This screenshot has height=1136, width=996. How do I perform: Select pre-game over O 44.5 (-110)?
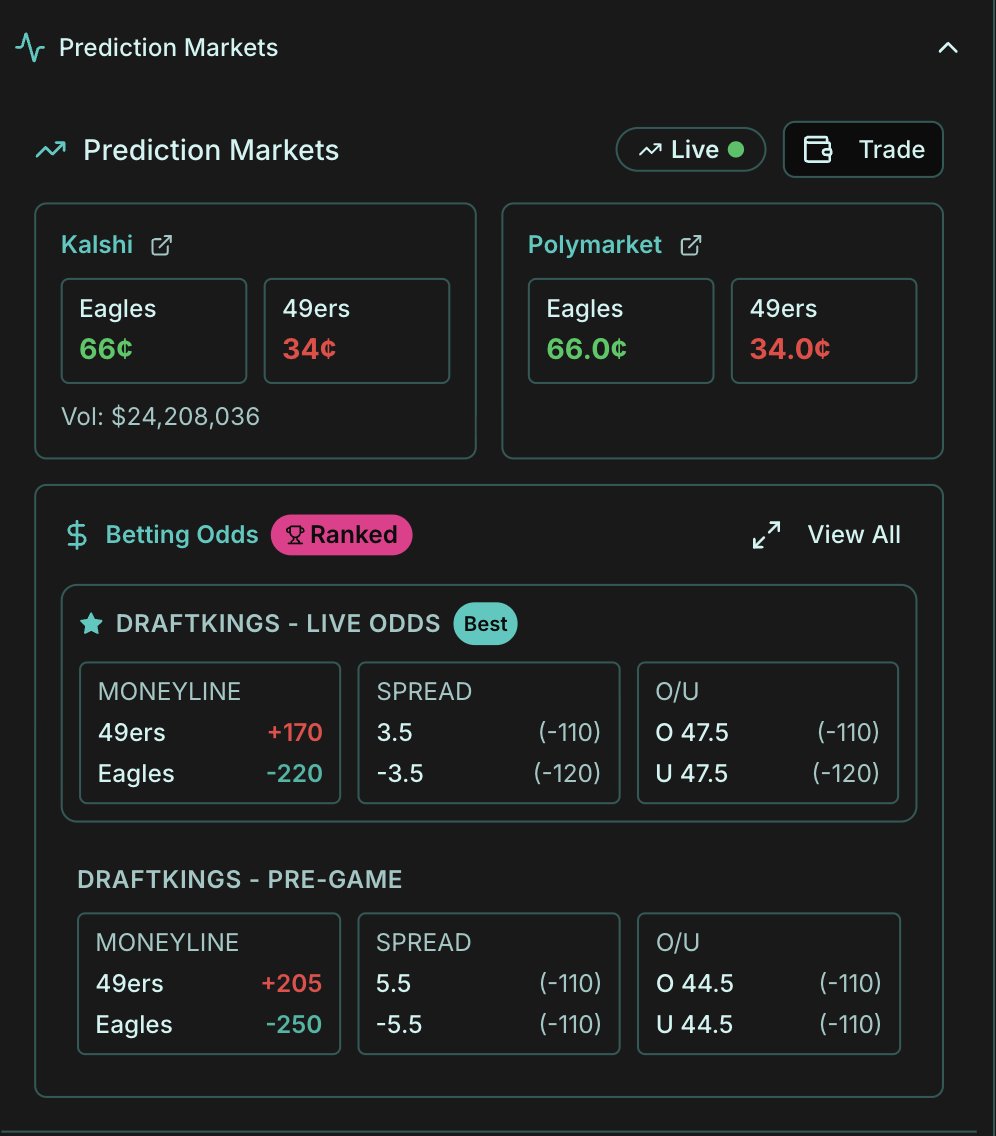[769, 984]
